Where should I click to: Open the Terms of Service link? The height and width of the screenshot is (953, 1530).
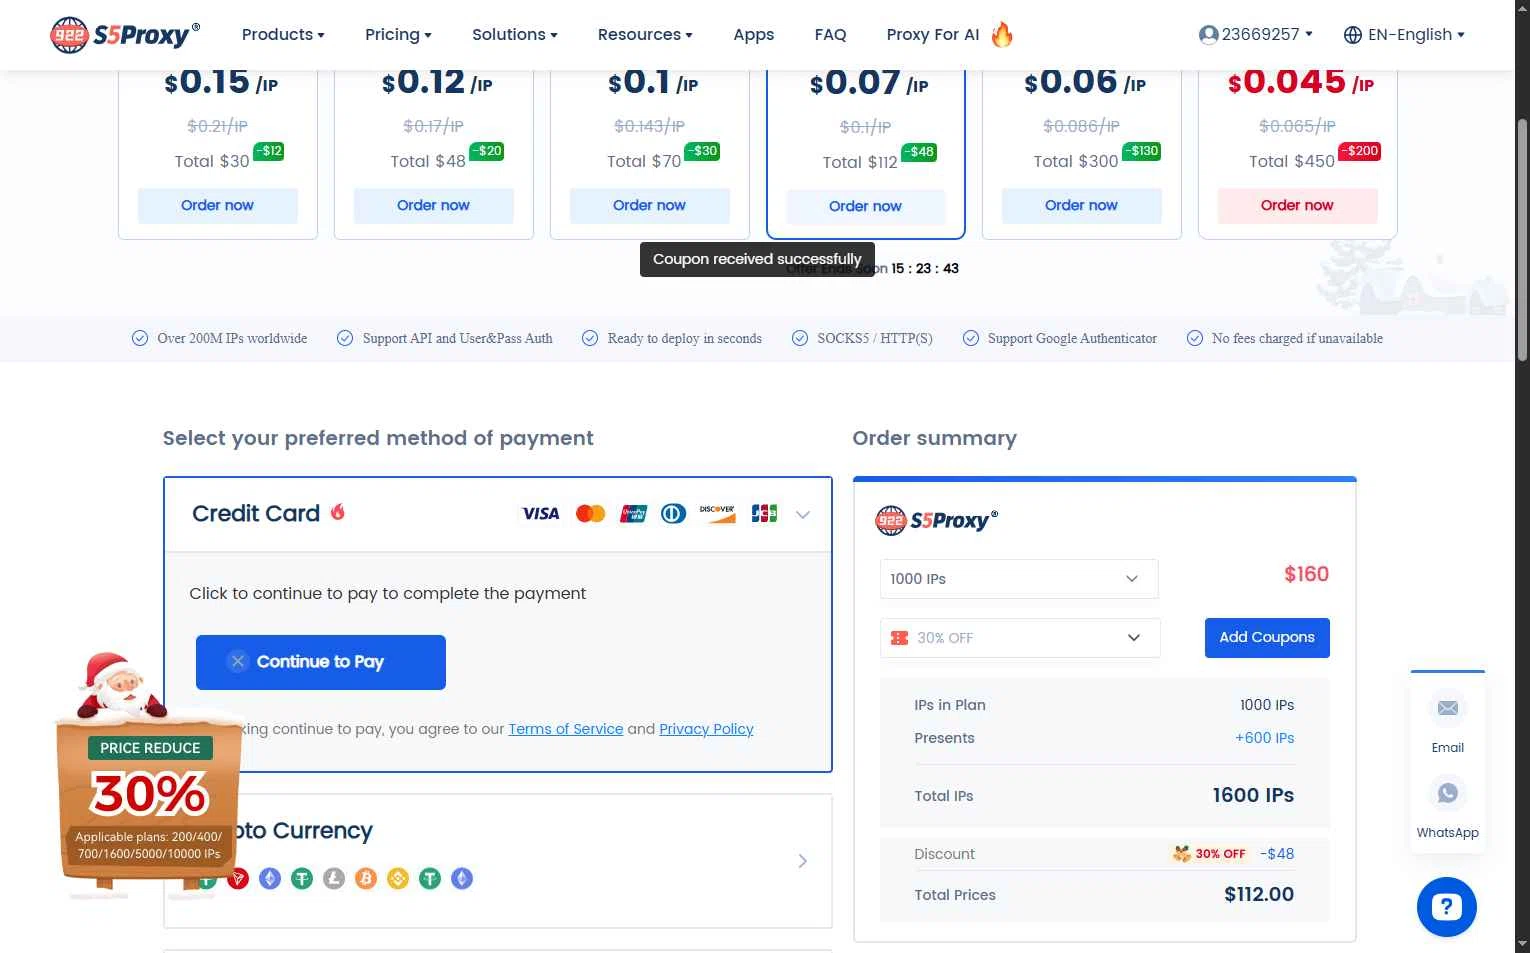565,729
